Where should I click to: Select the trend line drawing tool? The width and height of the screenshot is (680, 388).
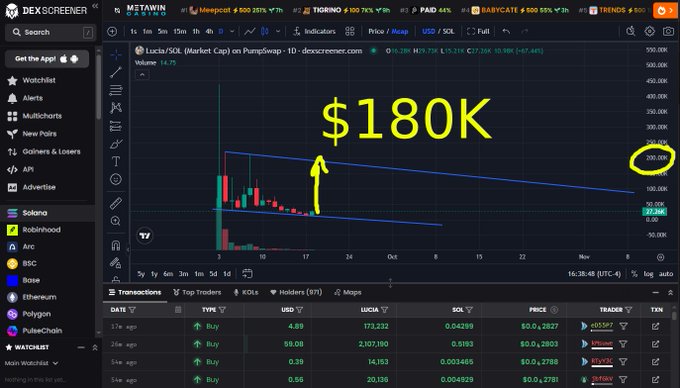click(116, 72)
